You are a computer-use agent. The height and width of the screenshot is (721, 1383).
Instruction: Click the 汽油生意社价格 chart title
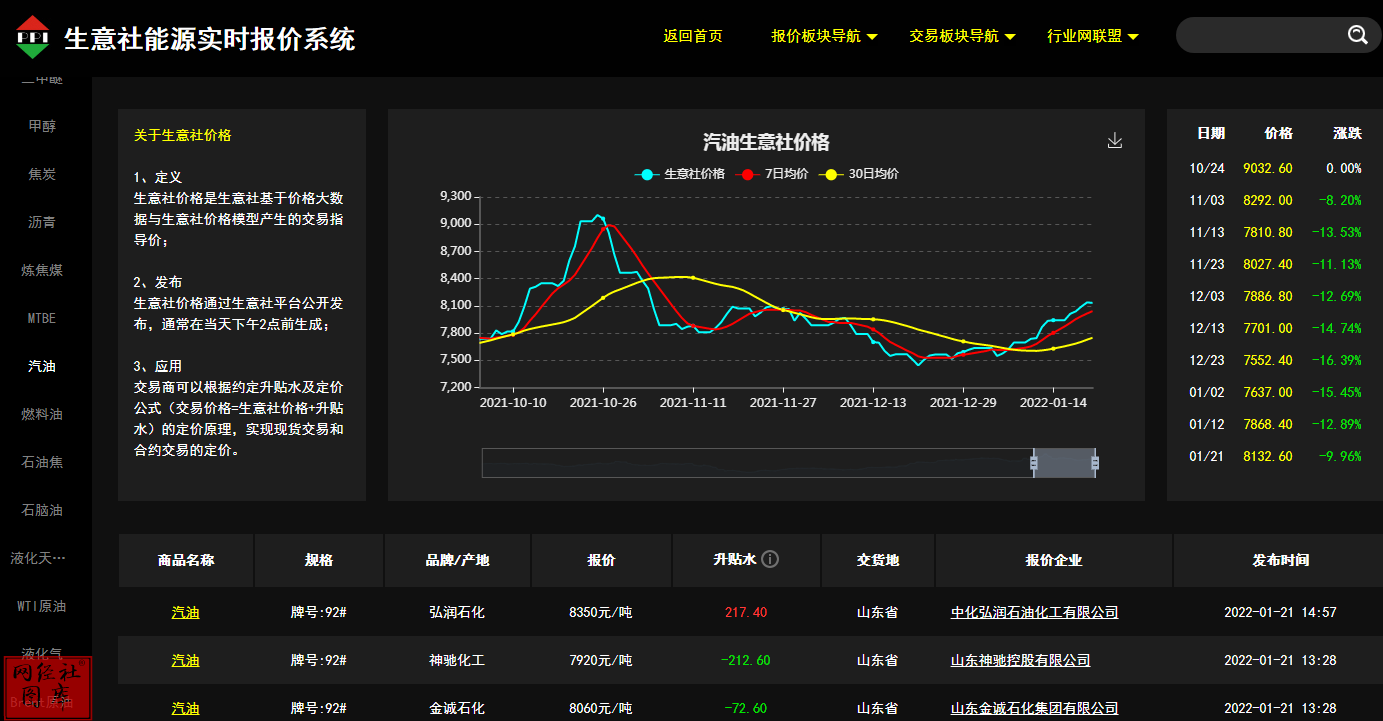click(x=766, y=142)
